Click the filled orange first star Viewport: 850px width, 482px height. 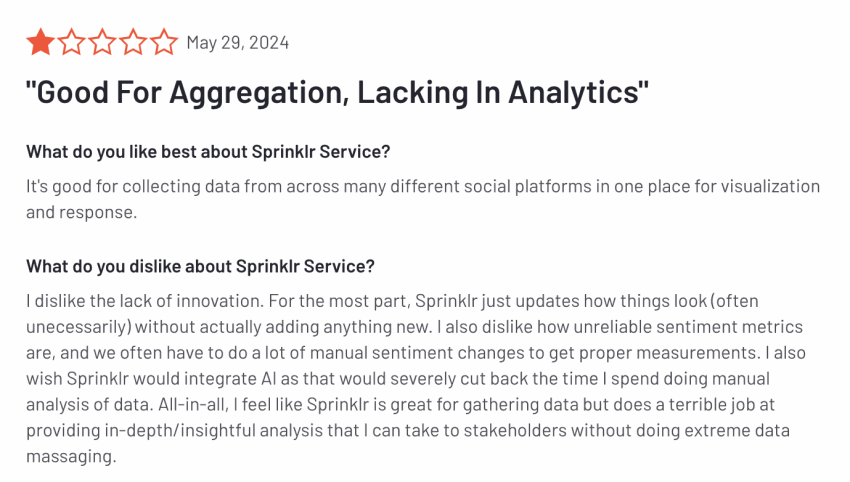click(x=40, y=42)
